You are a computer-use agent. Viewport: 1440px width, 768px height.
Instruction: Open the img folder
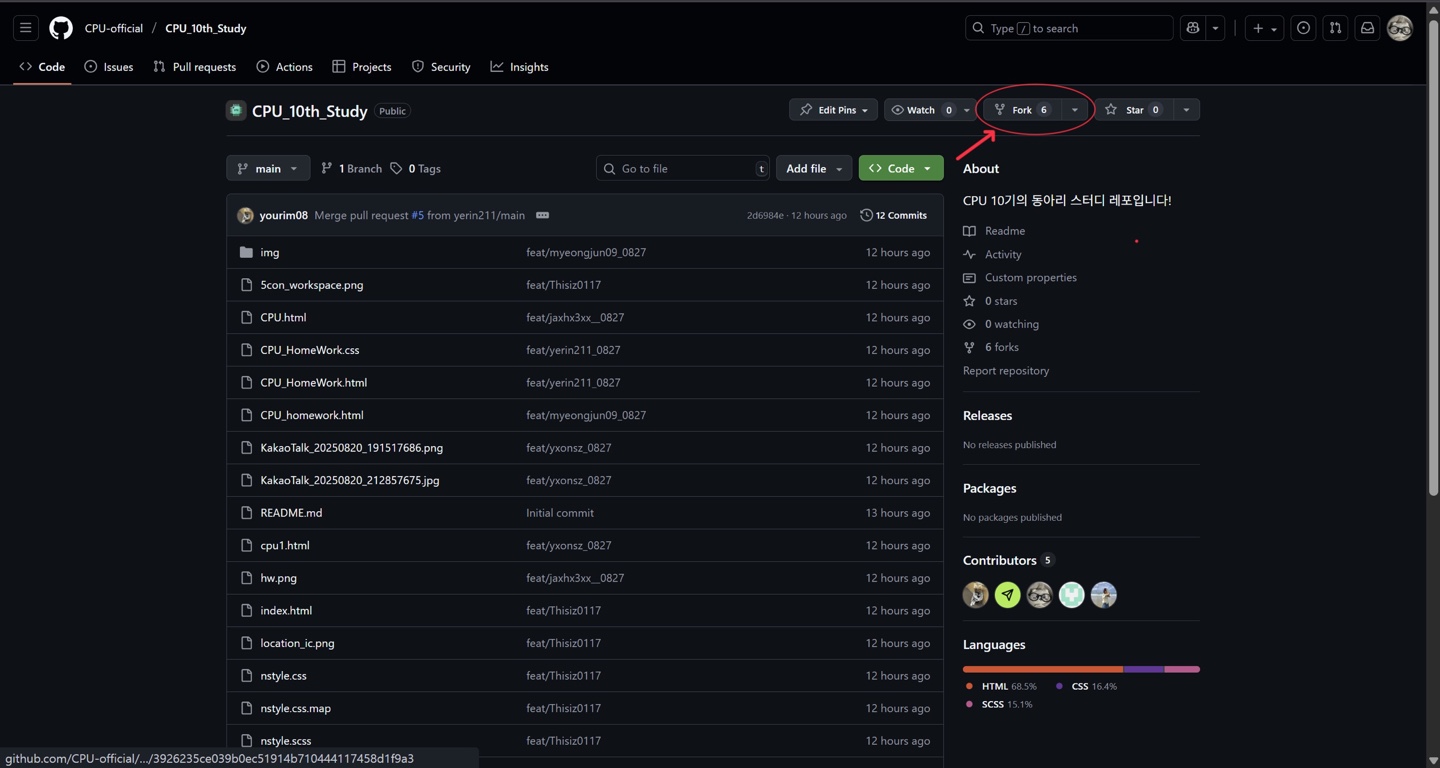click(x=270, y=252)
